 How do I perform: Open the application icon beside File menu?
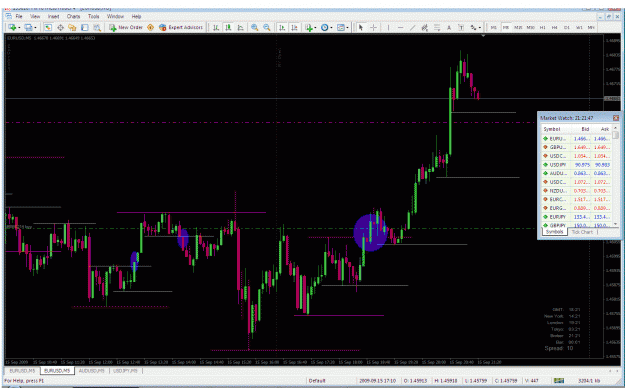(x=8, y=16)
